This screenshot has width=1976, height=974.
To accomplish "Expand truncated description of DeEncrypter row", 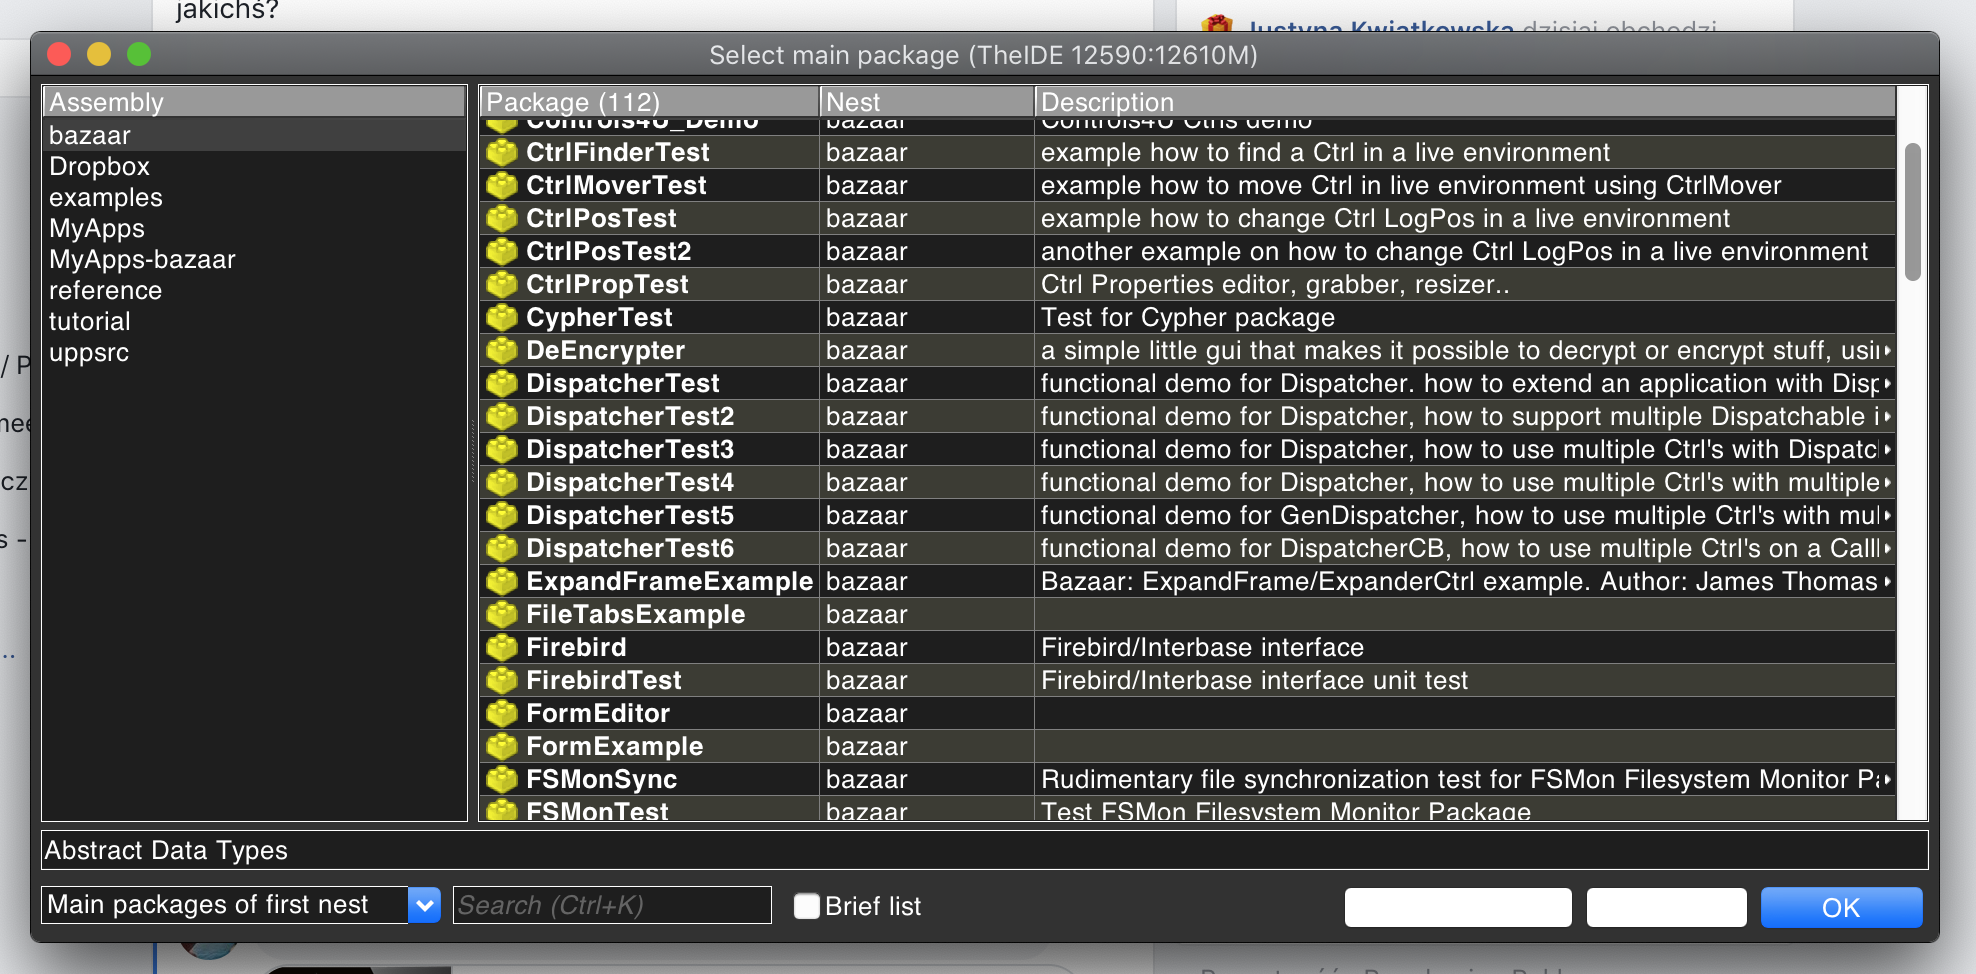I will [x=1887, y=351].
